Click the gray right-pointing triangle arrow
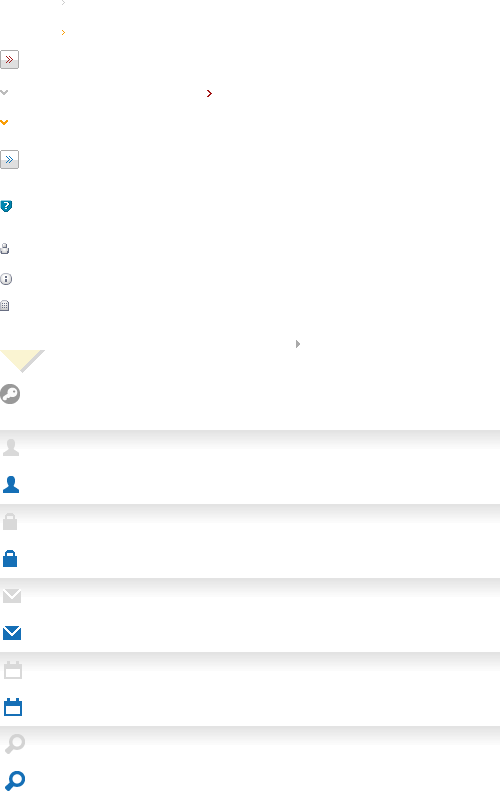This screenshot has height=800, width=500. click(x=298, y=344)
